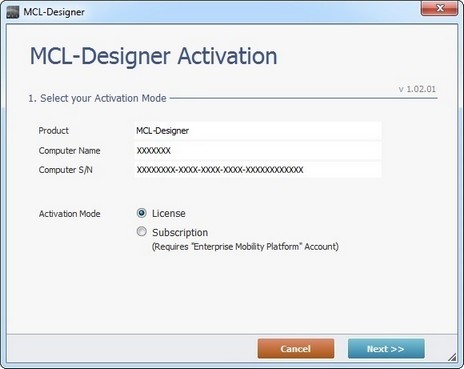Click the Cancel button

pyautogui.click(x=296, y=349)
